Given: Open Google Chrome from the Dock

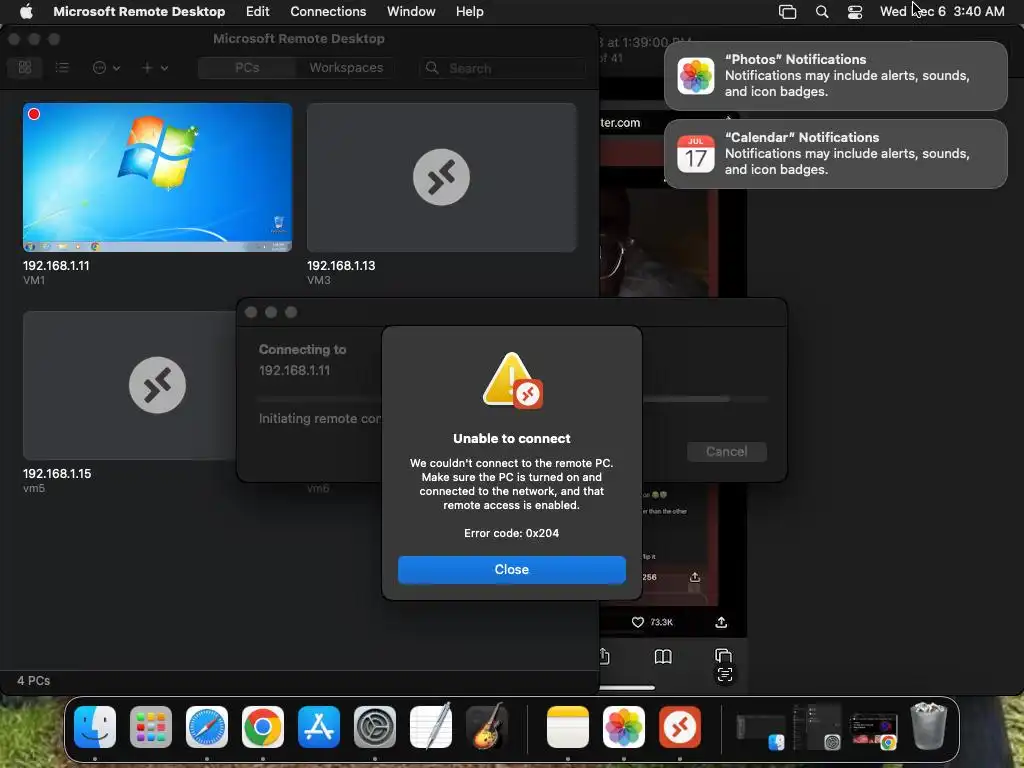Looking at the screenshot, I should coord(263,727).
